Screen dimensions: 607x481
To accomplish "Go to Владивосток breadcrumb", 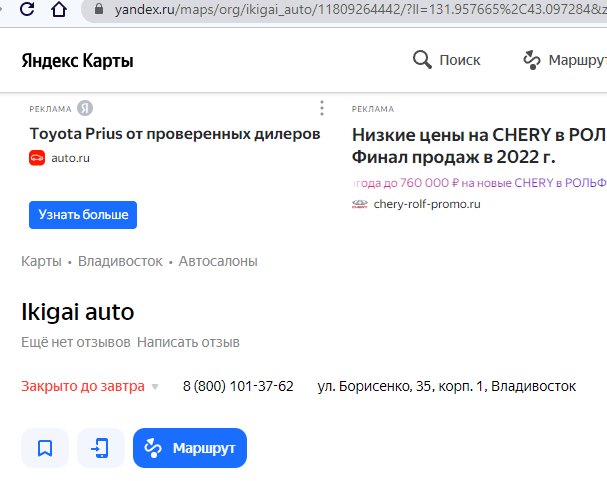I will (x=120, y=262).
